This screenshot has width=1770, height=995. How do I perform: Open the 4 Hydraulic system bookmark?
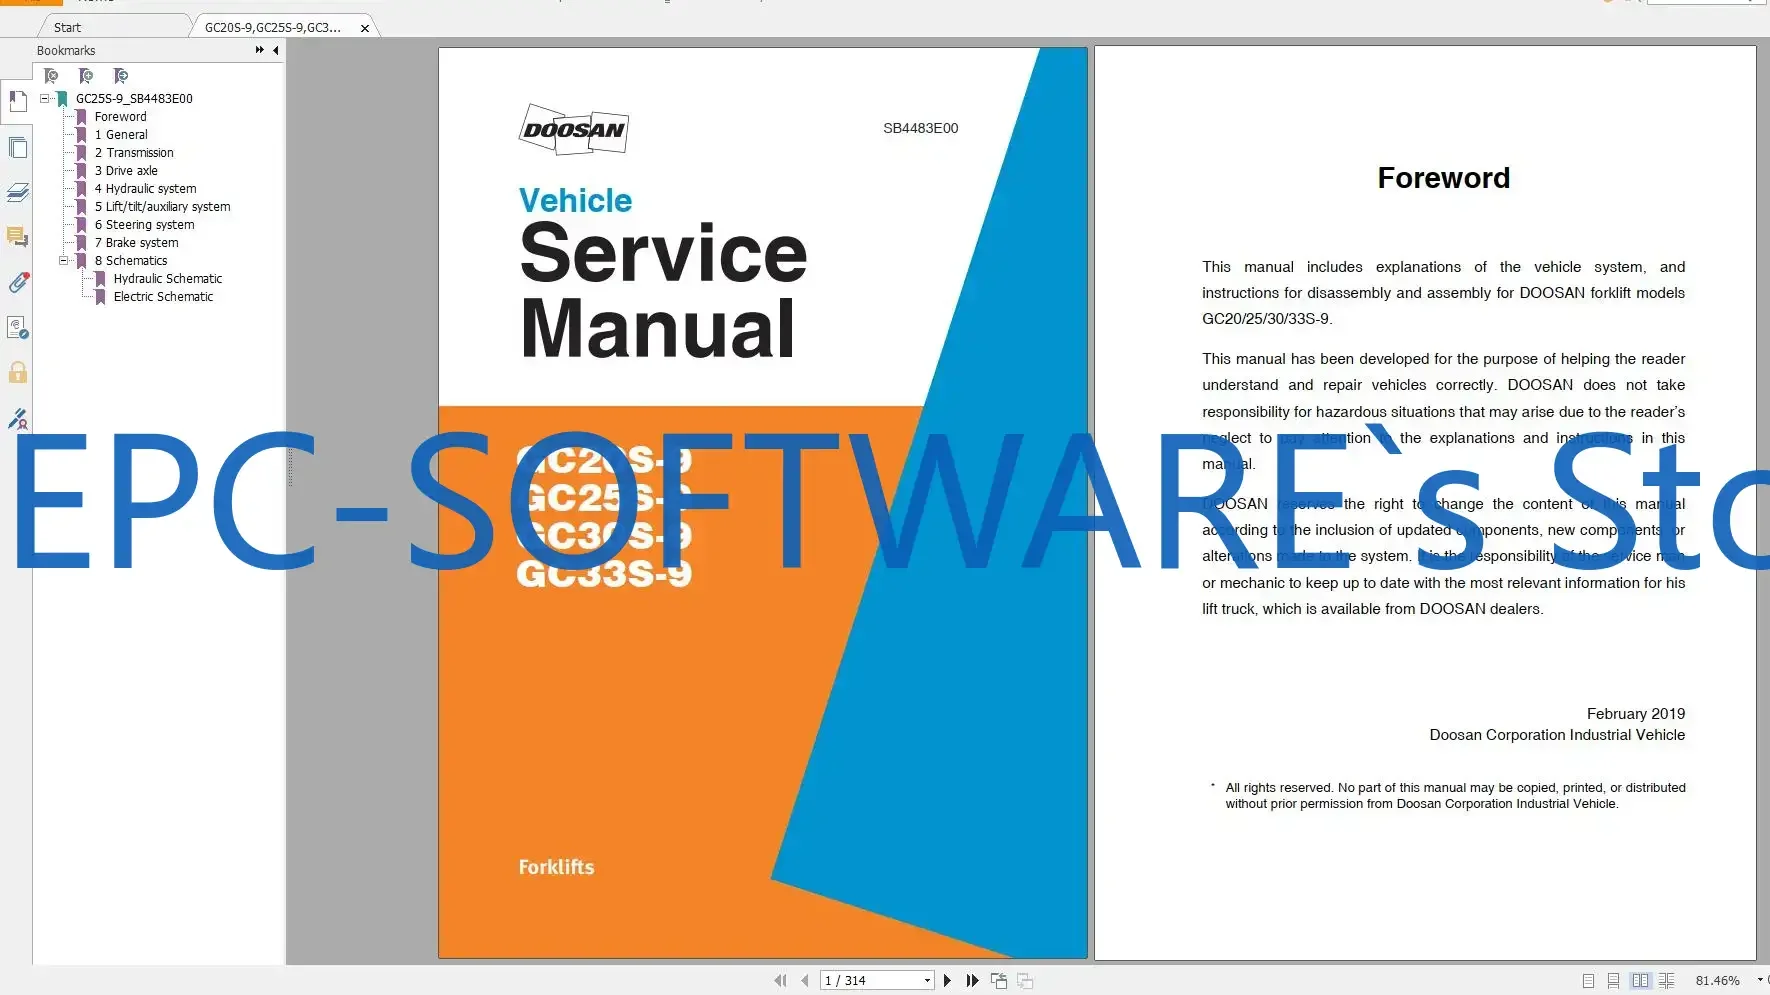(x=146, y=189)
